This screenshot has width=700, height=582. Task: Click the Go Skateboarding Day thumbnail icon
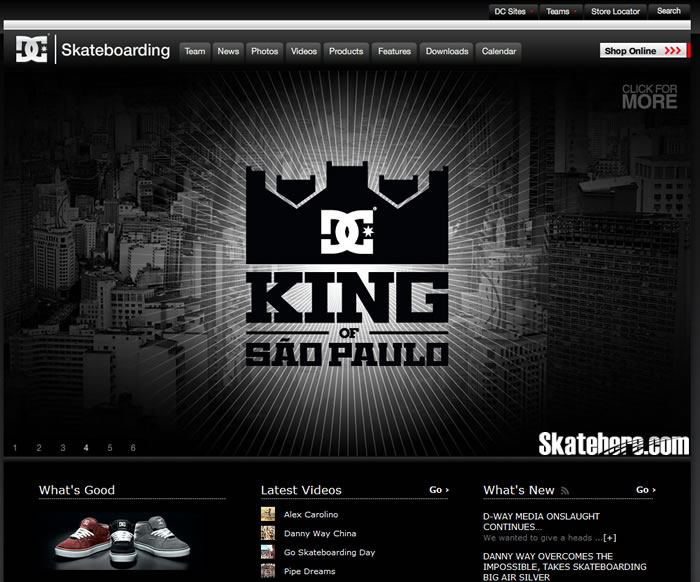click(268, 552)
